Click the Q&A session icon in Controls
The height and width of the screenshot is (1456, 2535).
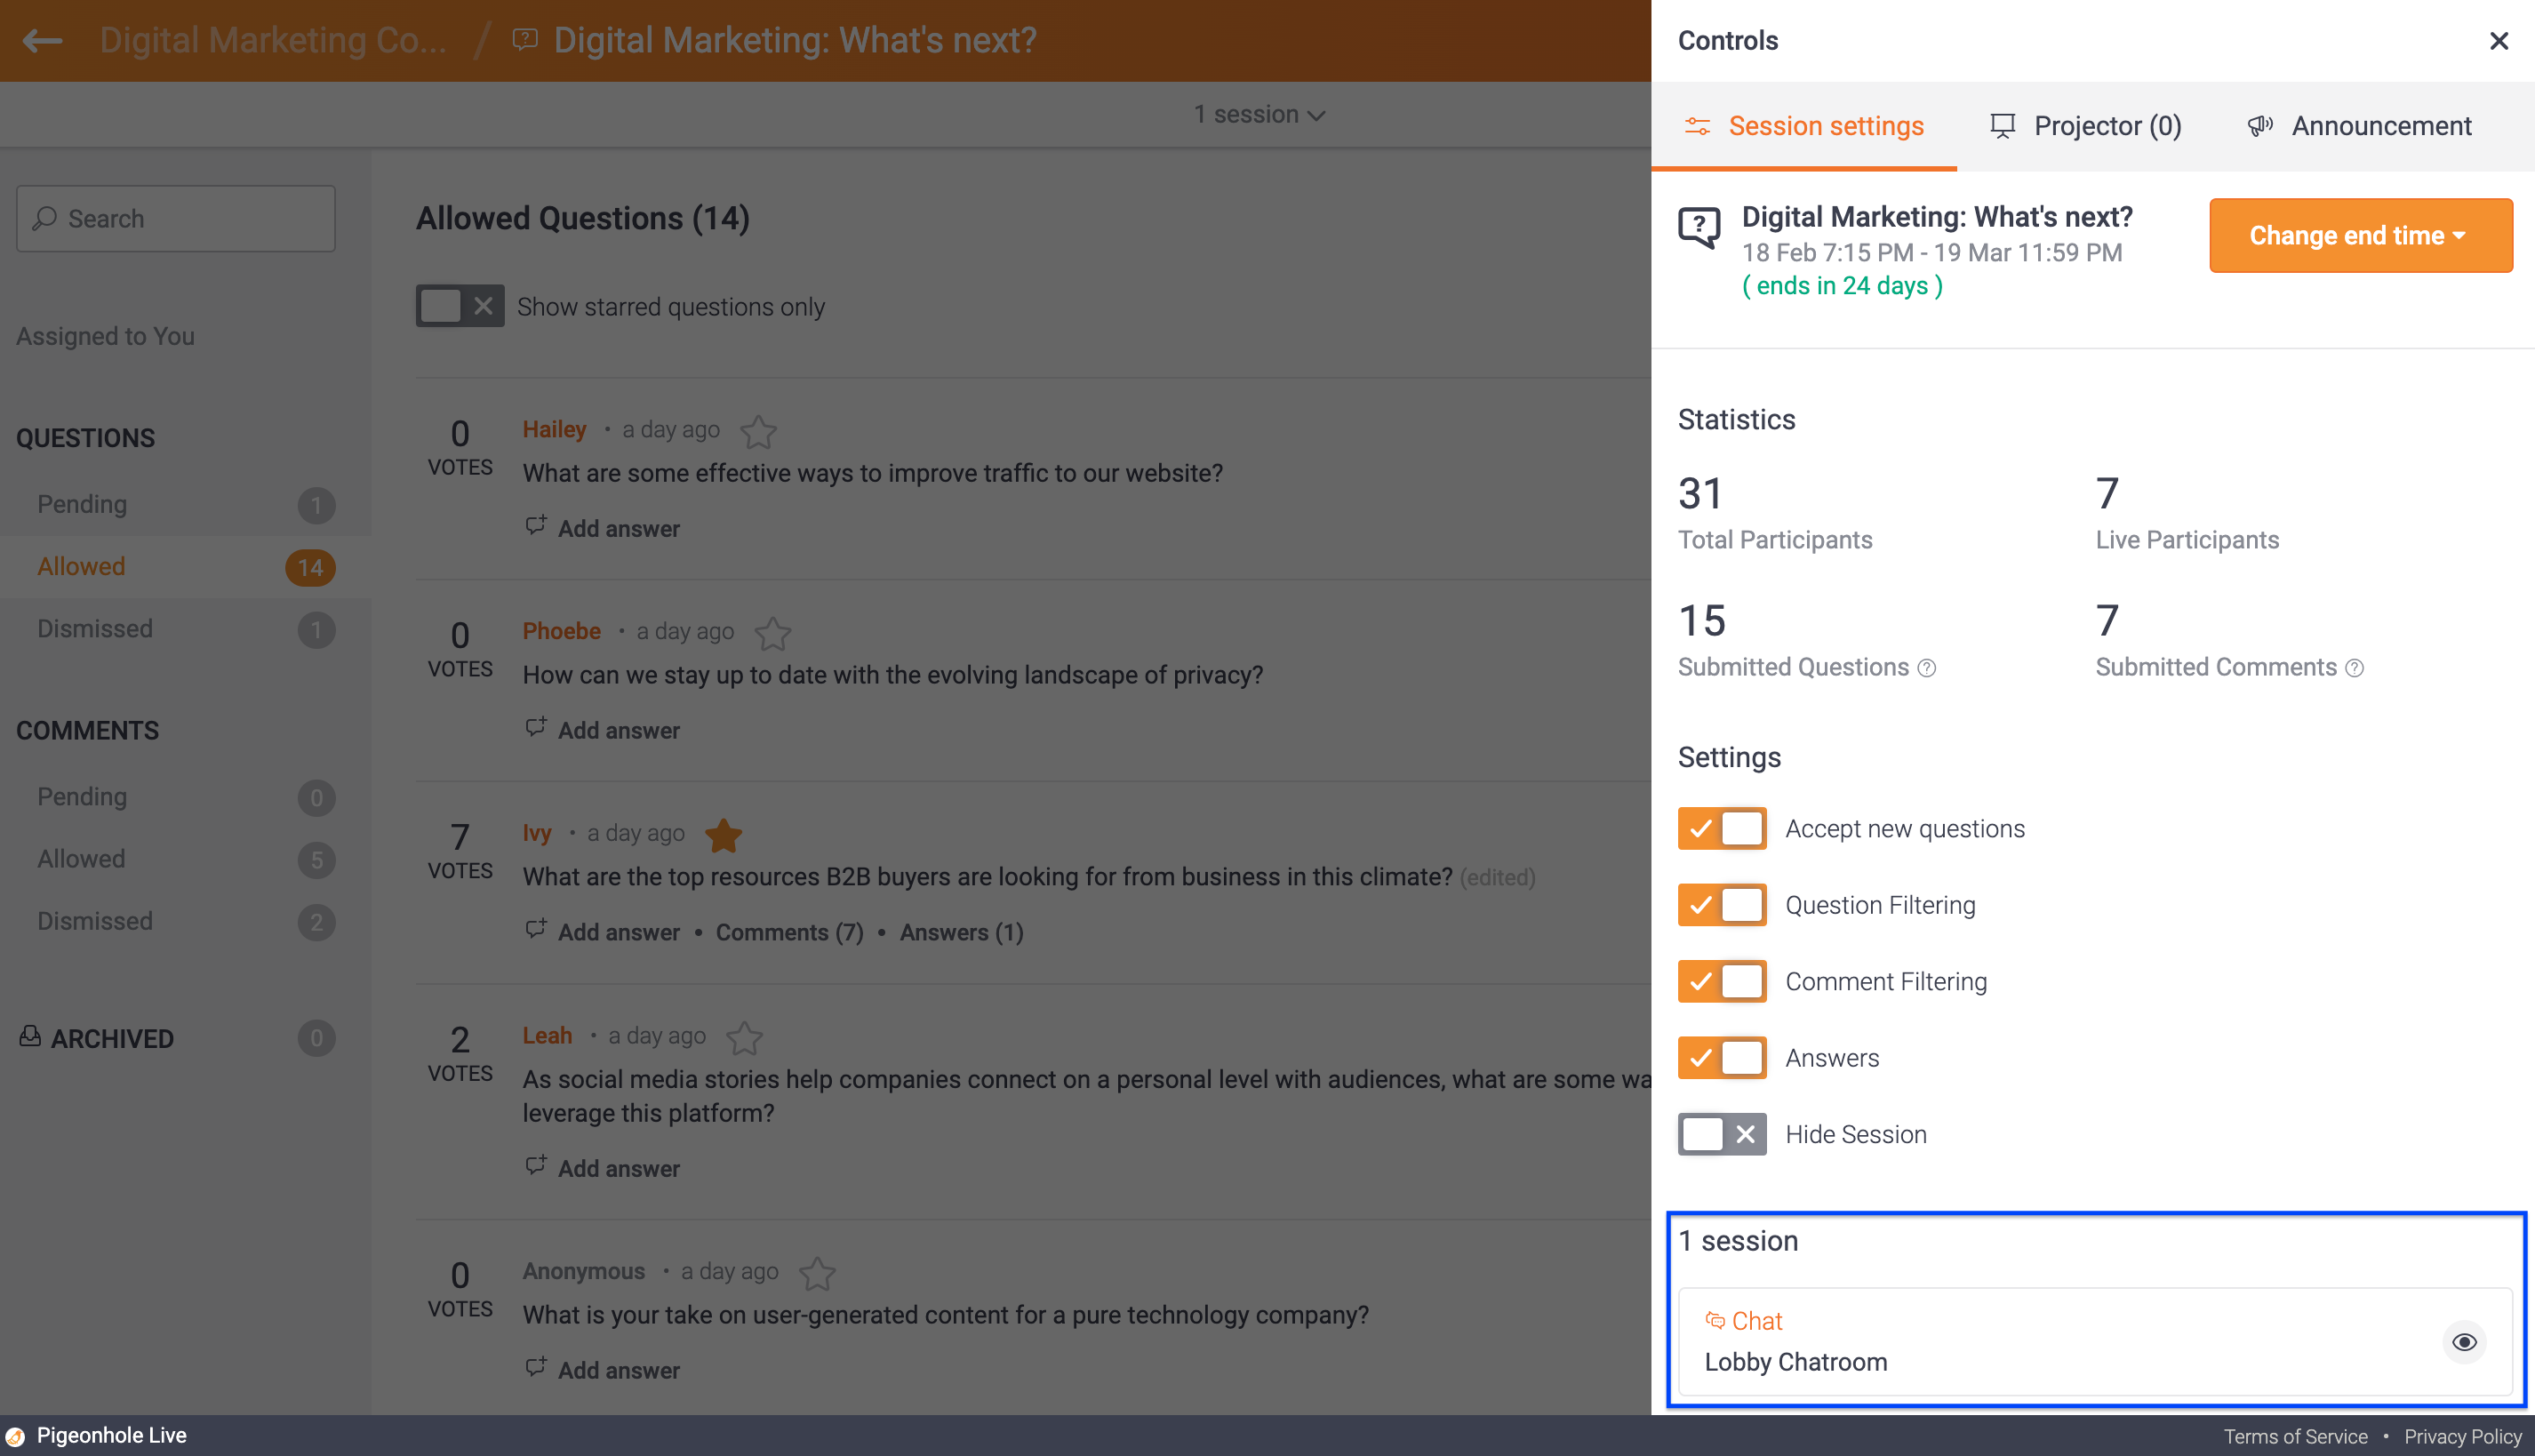tap(1699, 228)
